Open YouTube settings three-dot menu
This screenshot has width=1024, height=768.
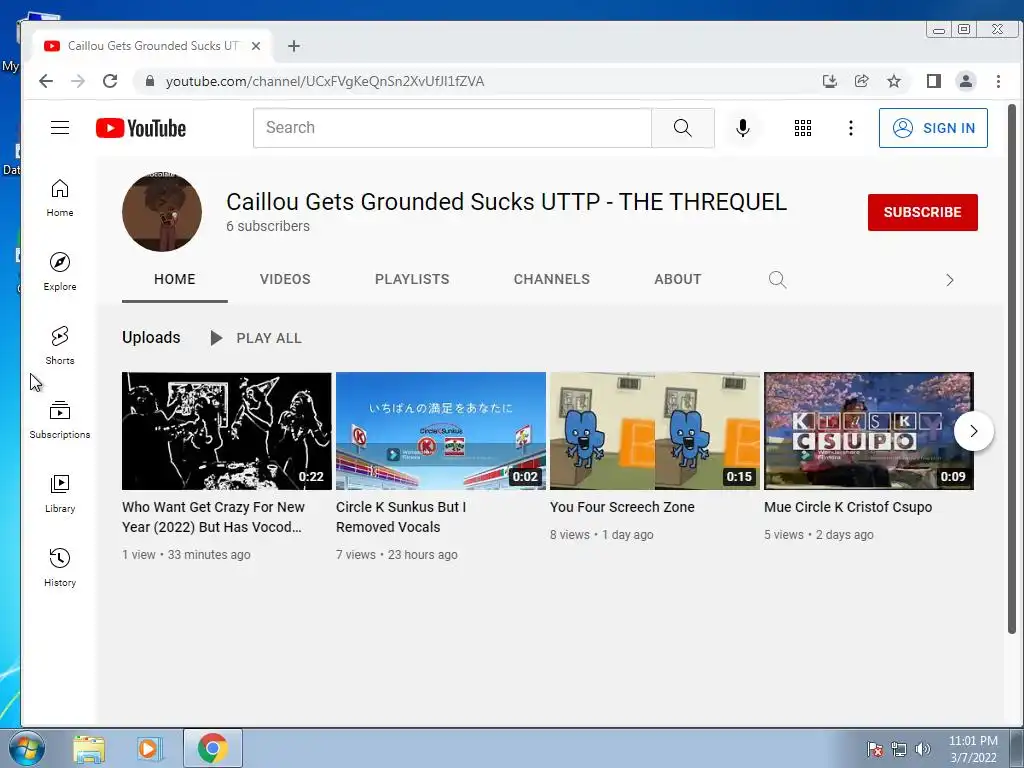pyautogui.click(x=850, y=128)
